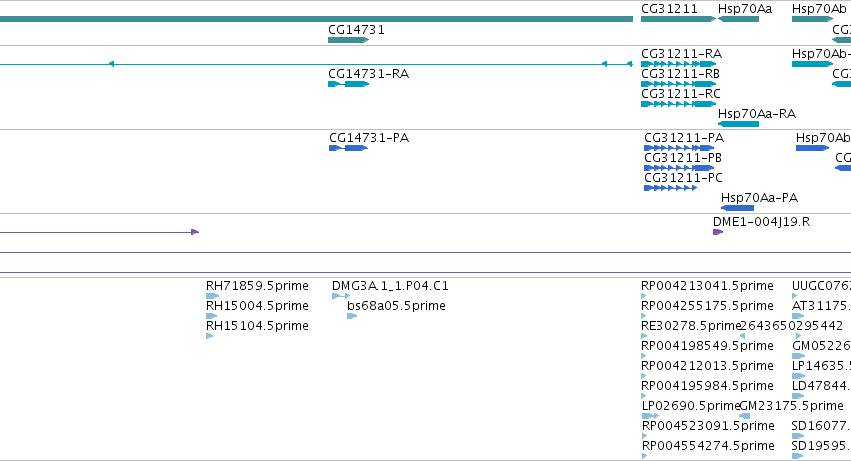Click the GM23175.5prime EST glyph
Screen dimensions: 851x461
(x=745, y=416)
